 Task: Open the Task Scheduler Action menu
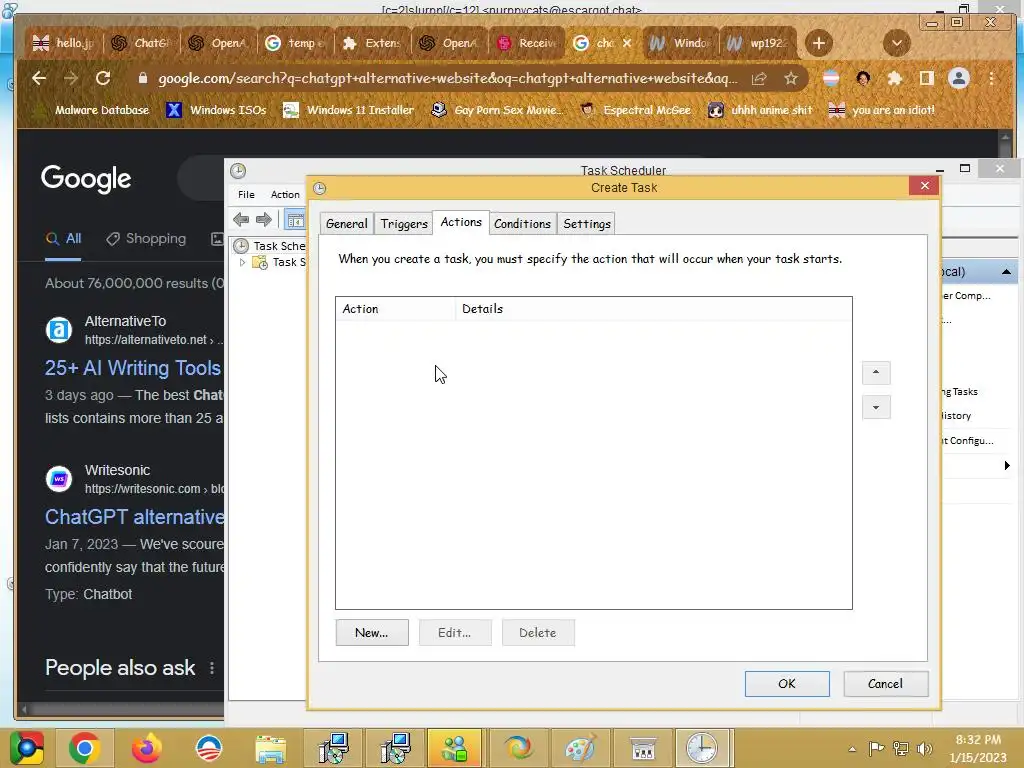[285, 195]
